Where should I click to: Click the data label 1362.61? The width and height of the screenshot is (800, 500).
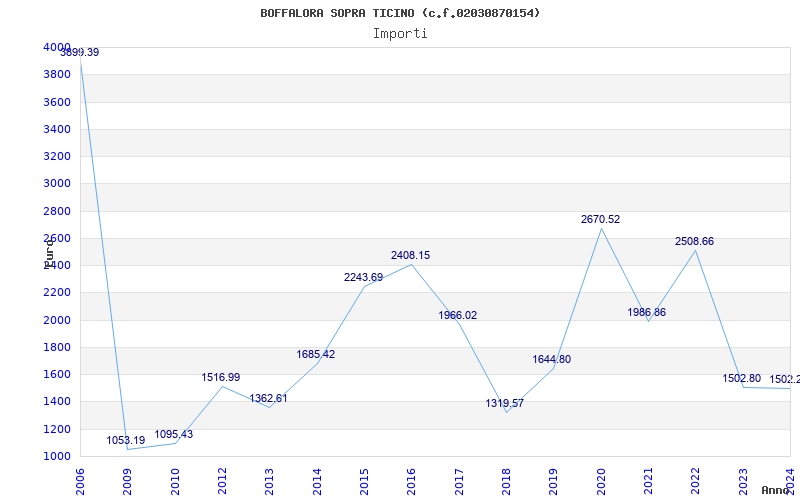pyautogui.click(x=268, y=398)
